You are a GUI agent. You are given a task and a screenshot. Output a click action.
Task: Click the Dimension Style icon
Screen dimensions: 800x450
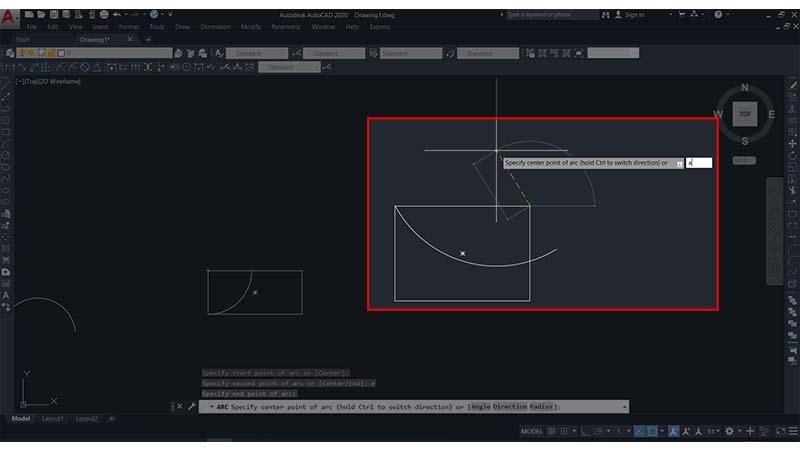297,53
